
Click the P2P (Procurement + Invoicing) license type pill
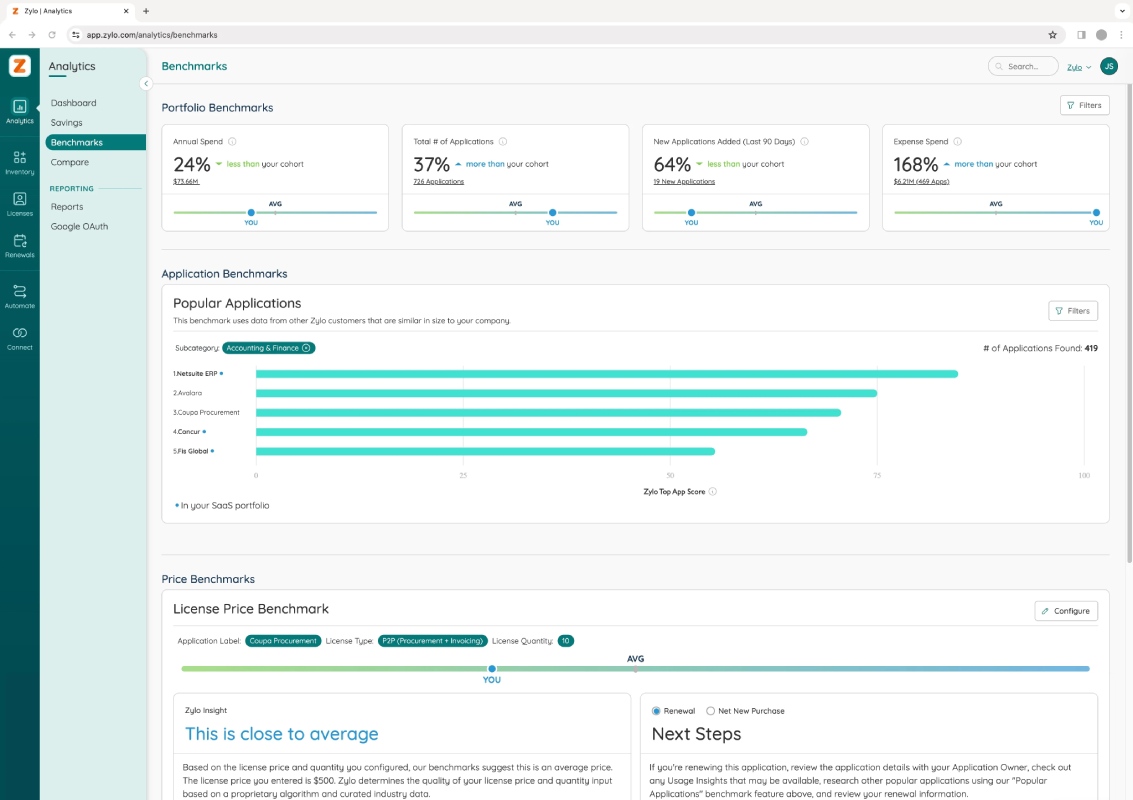click(x=433, y=641)
